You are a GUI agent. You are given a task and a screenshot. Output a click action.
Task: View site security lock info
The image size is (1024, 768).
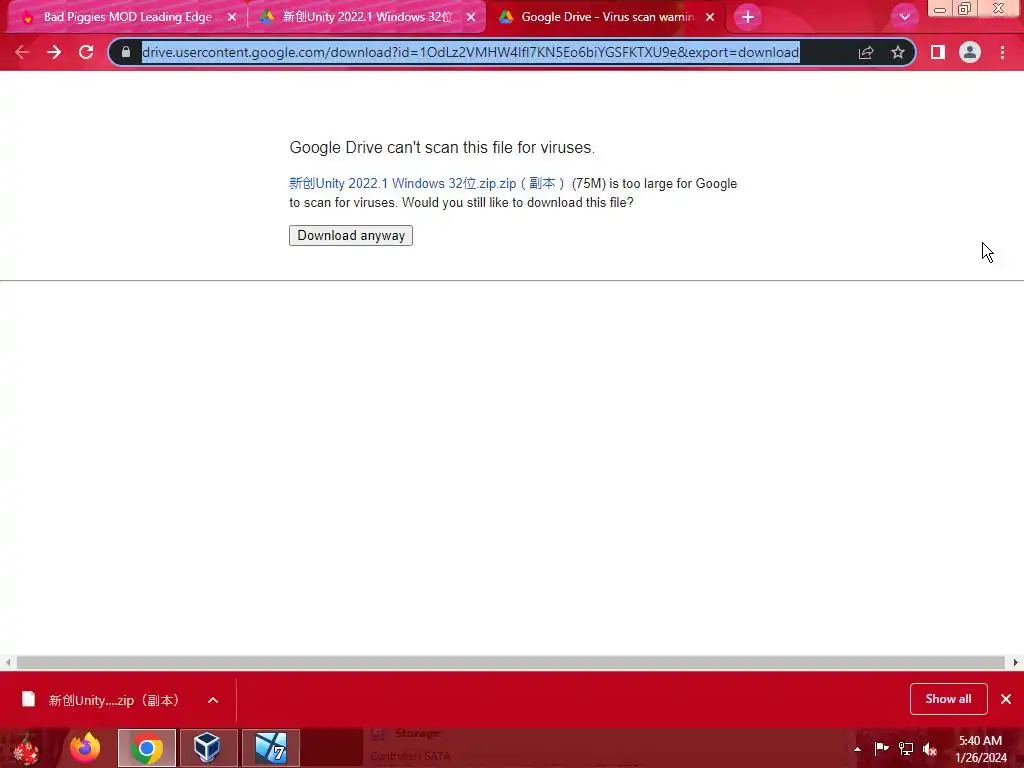(x=126, y=52)
